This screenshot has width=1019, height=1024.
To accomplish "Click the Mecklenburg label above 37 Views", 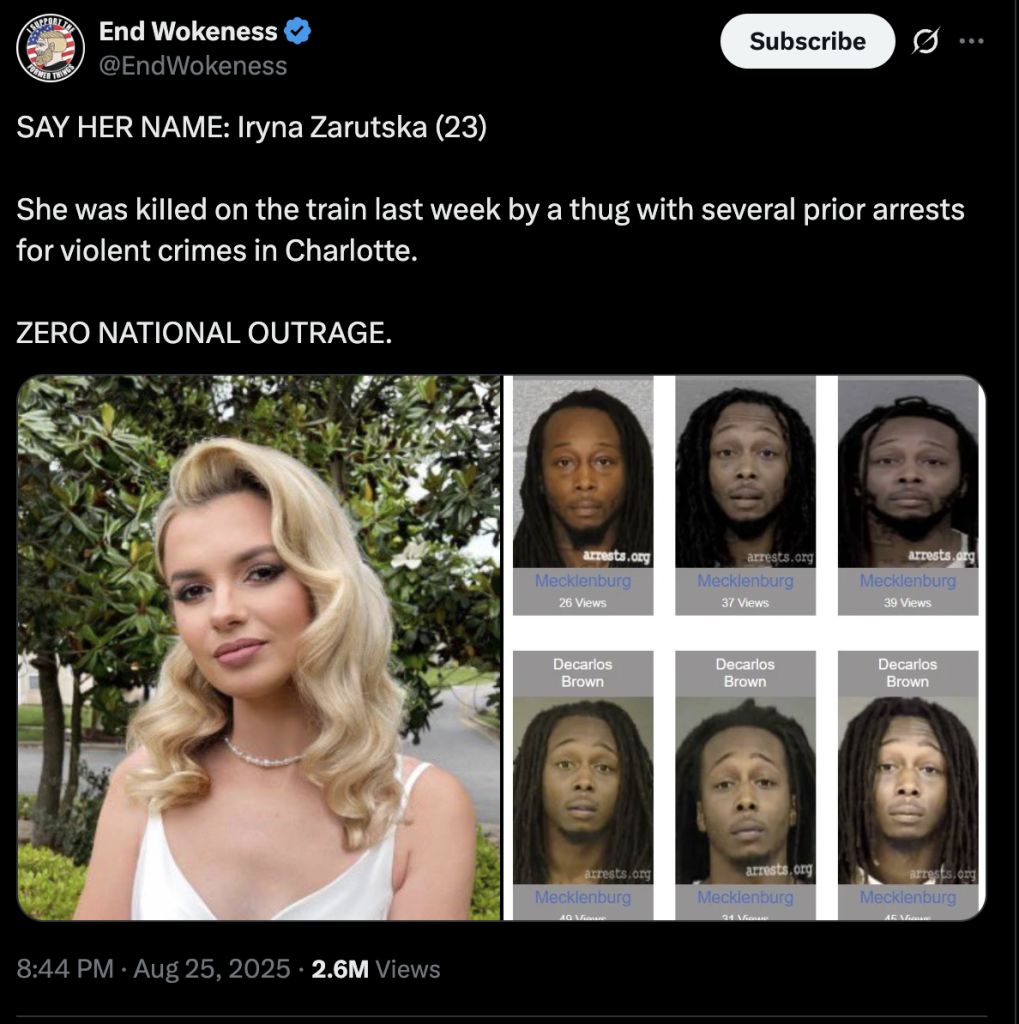I will (x=745, y=581).
